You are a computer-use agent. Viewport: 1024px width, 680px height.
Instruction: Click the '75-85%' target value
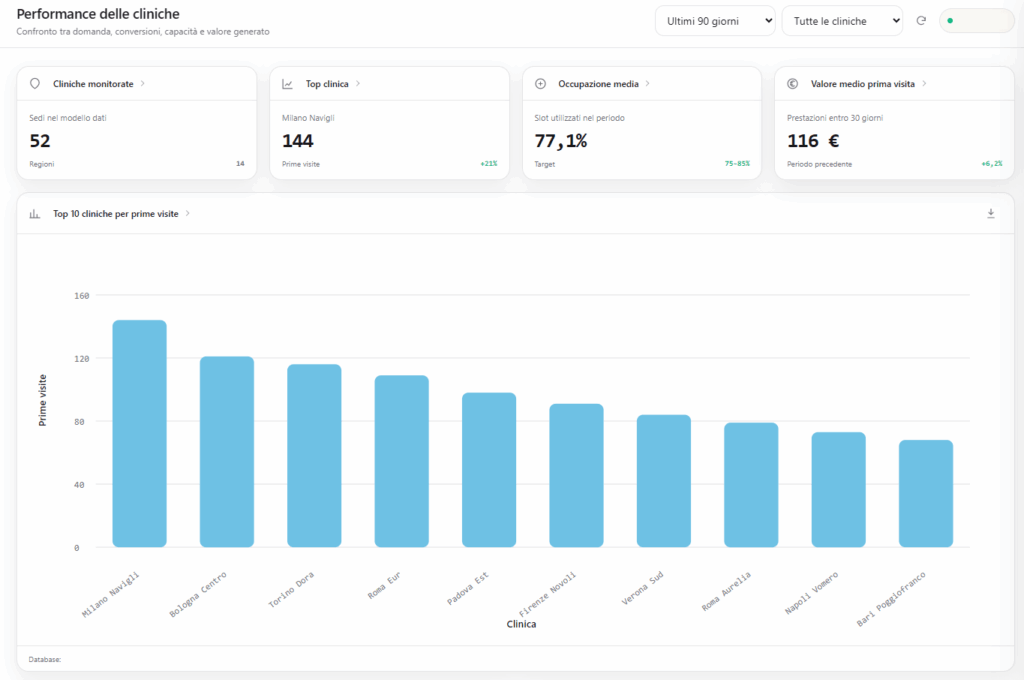(737, 164)
